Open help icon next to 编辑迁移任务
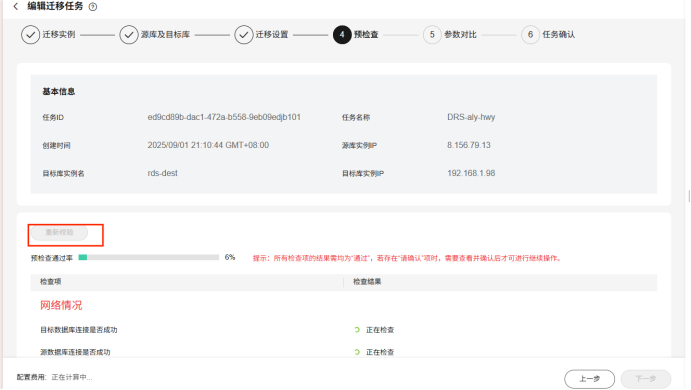The image size is (691, 390). 93,7
